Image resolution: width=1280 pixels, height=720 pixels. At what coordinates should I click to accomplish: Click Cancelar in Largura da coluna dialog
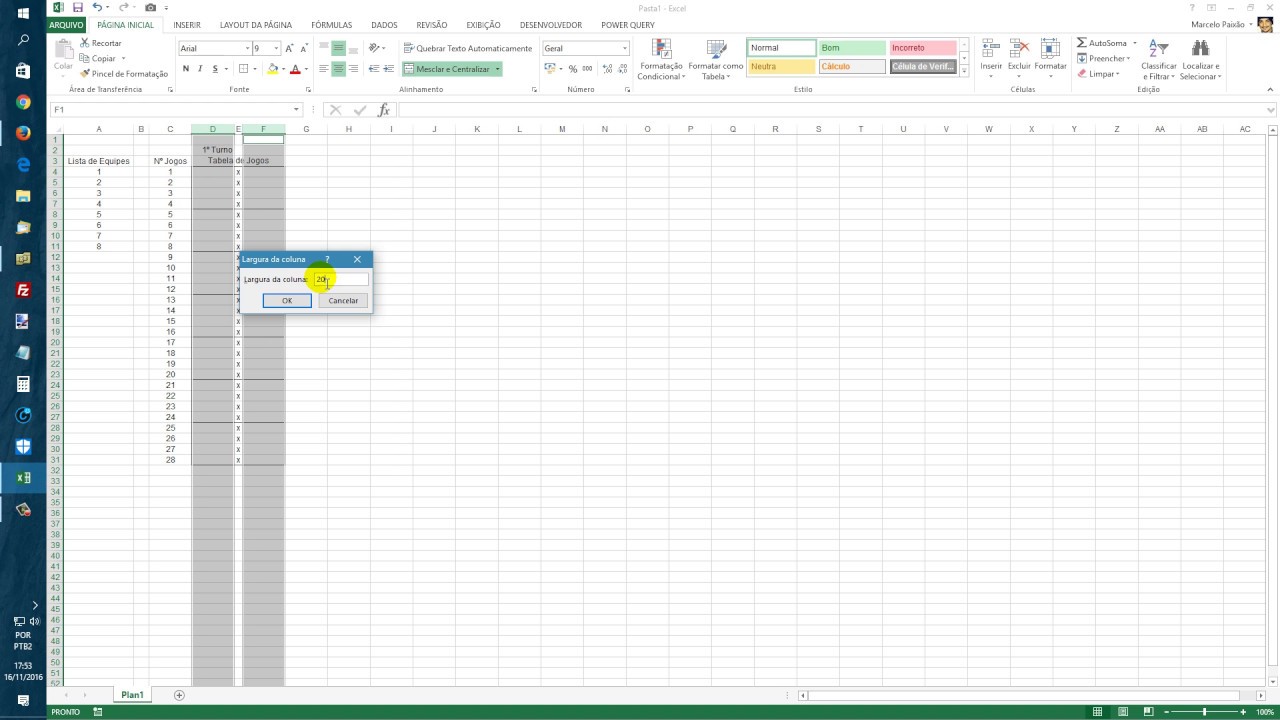tap(343, 300)
